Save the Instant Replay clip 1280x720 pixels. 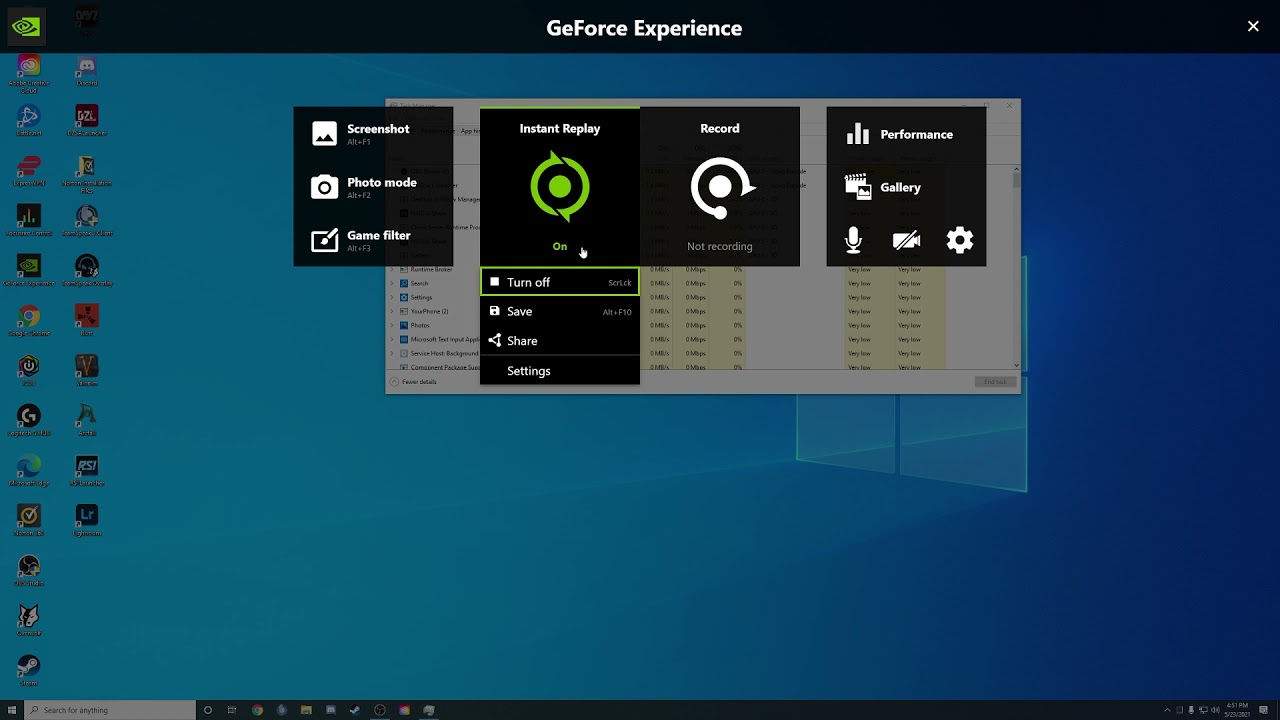click(560, 311)
